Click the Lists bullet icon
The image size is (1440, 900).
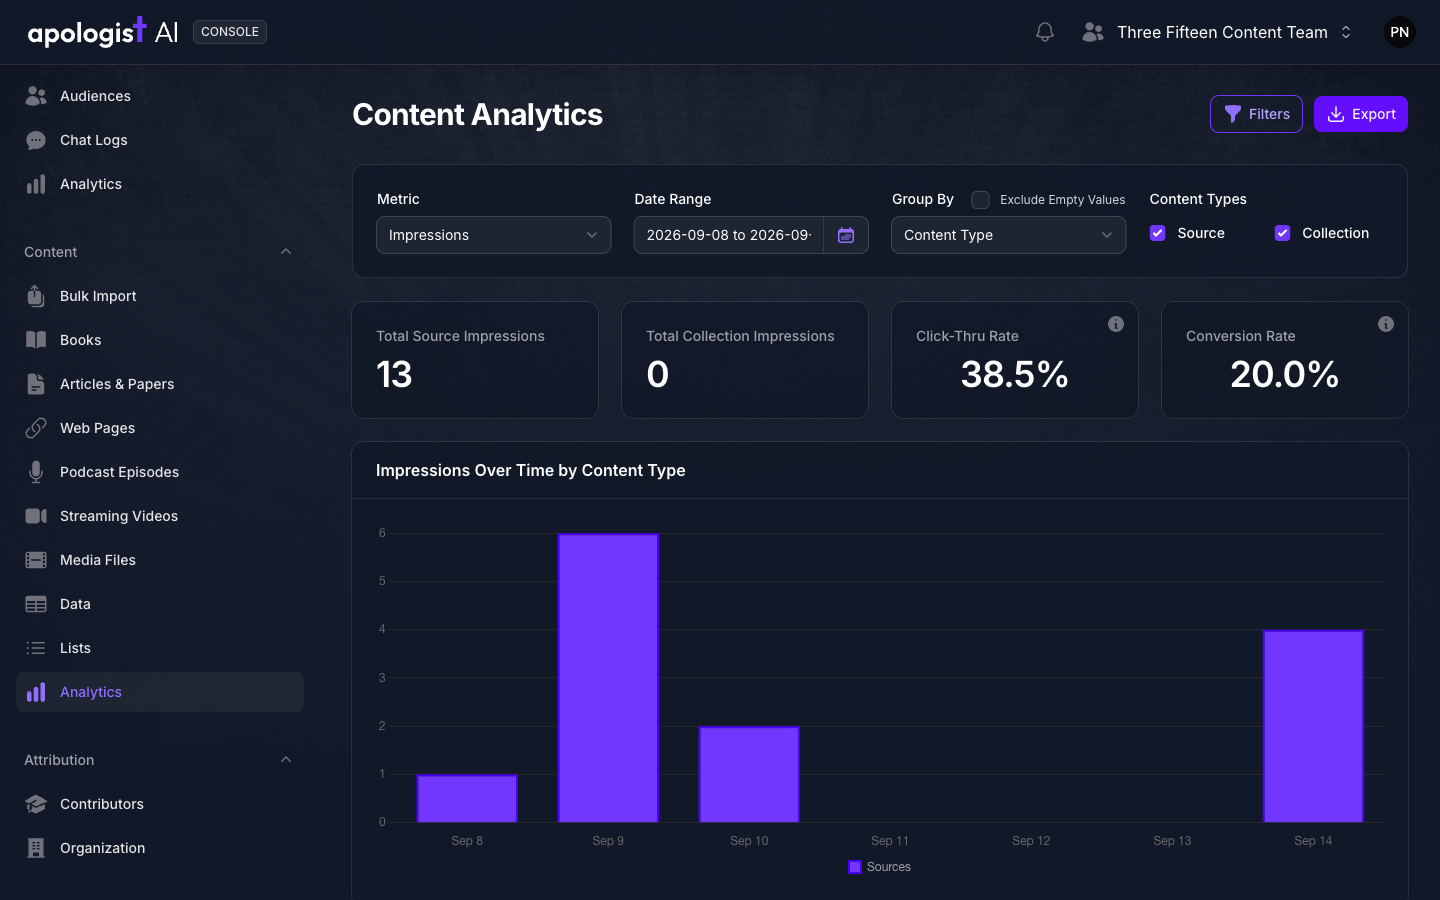tap(36, 648)
